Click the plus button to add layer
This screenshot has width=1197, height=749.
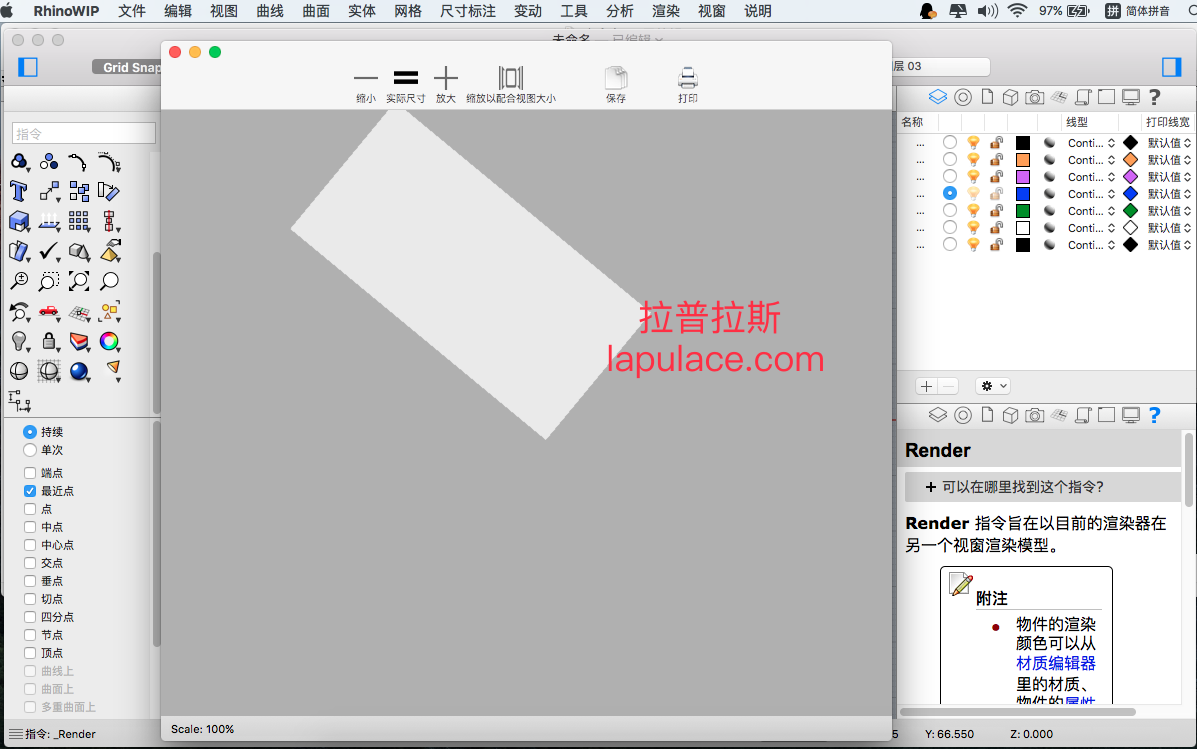[x=926, y=386]
